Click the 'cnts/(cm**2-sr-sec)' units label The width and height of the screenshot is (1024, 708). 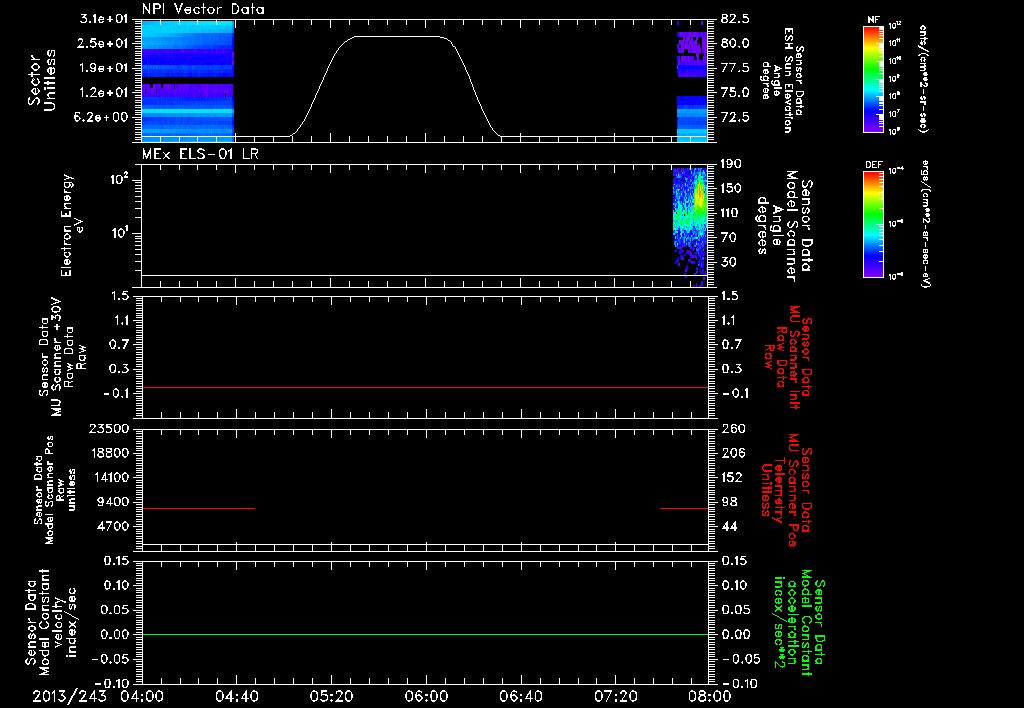[923, 78]
